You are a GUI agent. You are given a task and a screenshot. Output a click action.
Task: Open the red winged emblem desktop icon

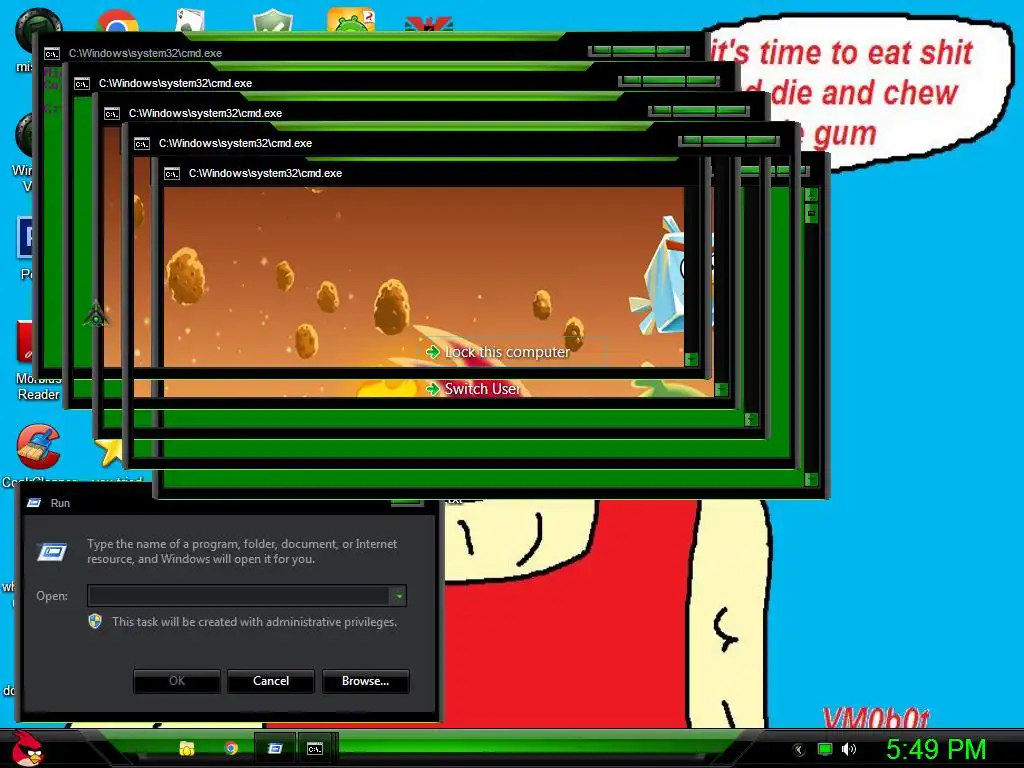coord(428,24)
